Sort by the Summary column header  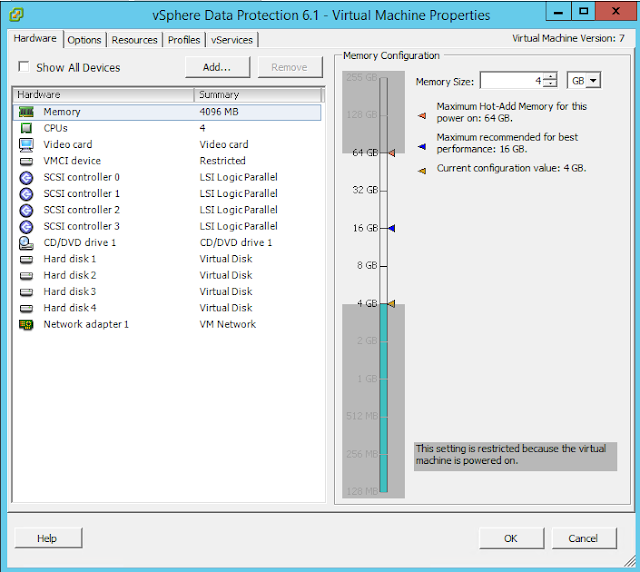258,95
